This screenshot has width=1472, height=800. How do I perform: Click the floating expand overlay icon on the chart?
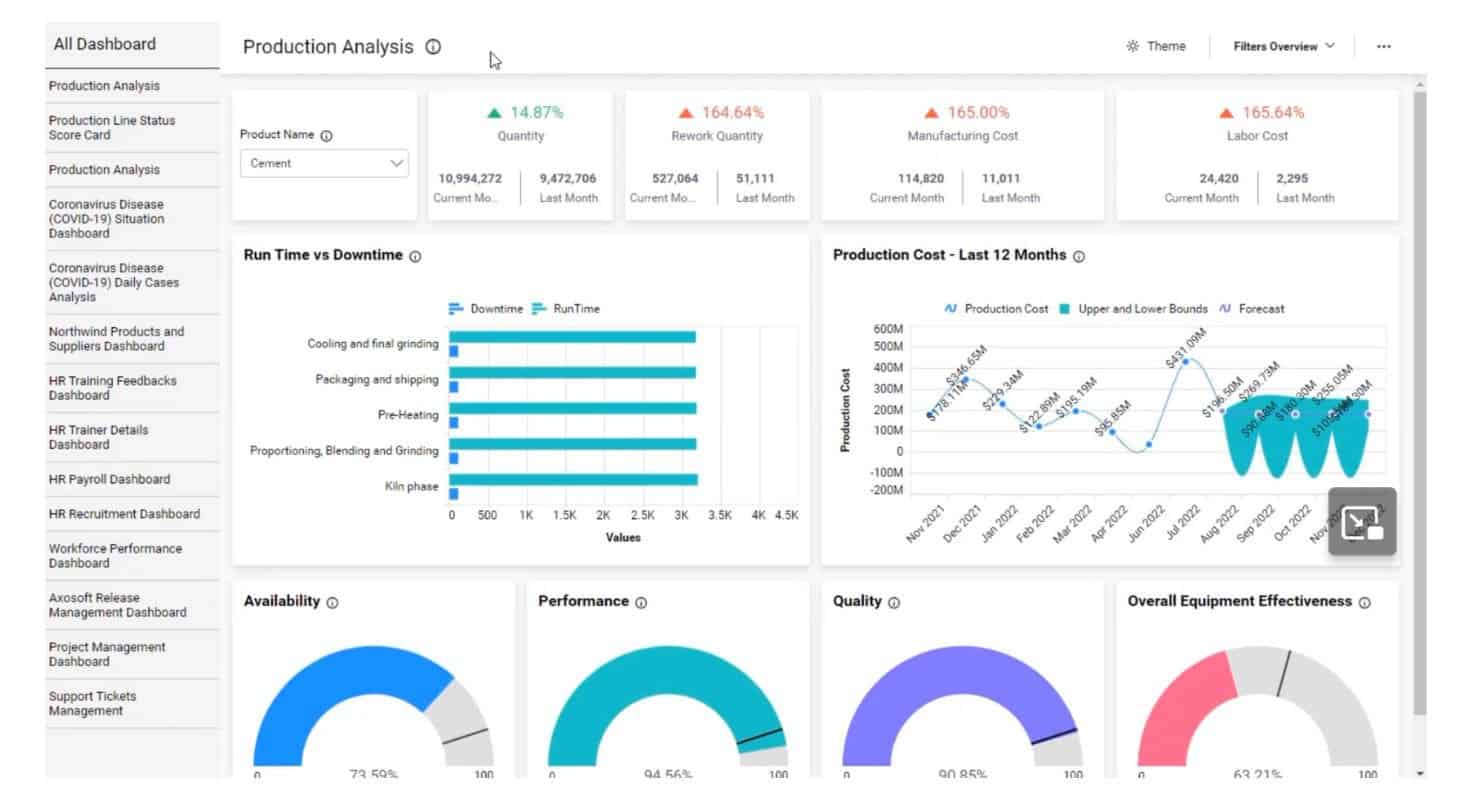[1362, 520]
